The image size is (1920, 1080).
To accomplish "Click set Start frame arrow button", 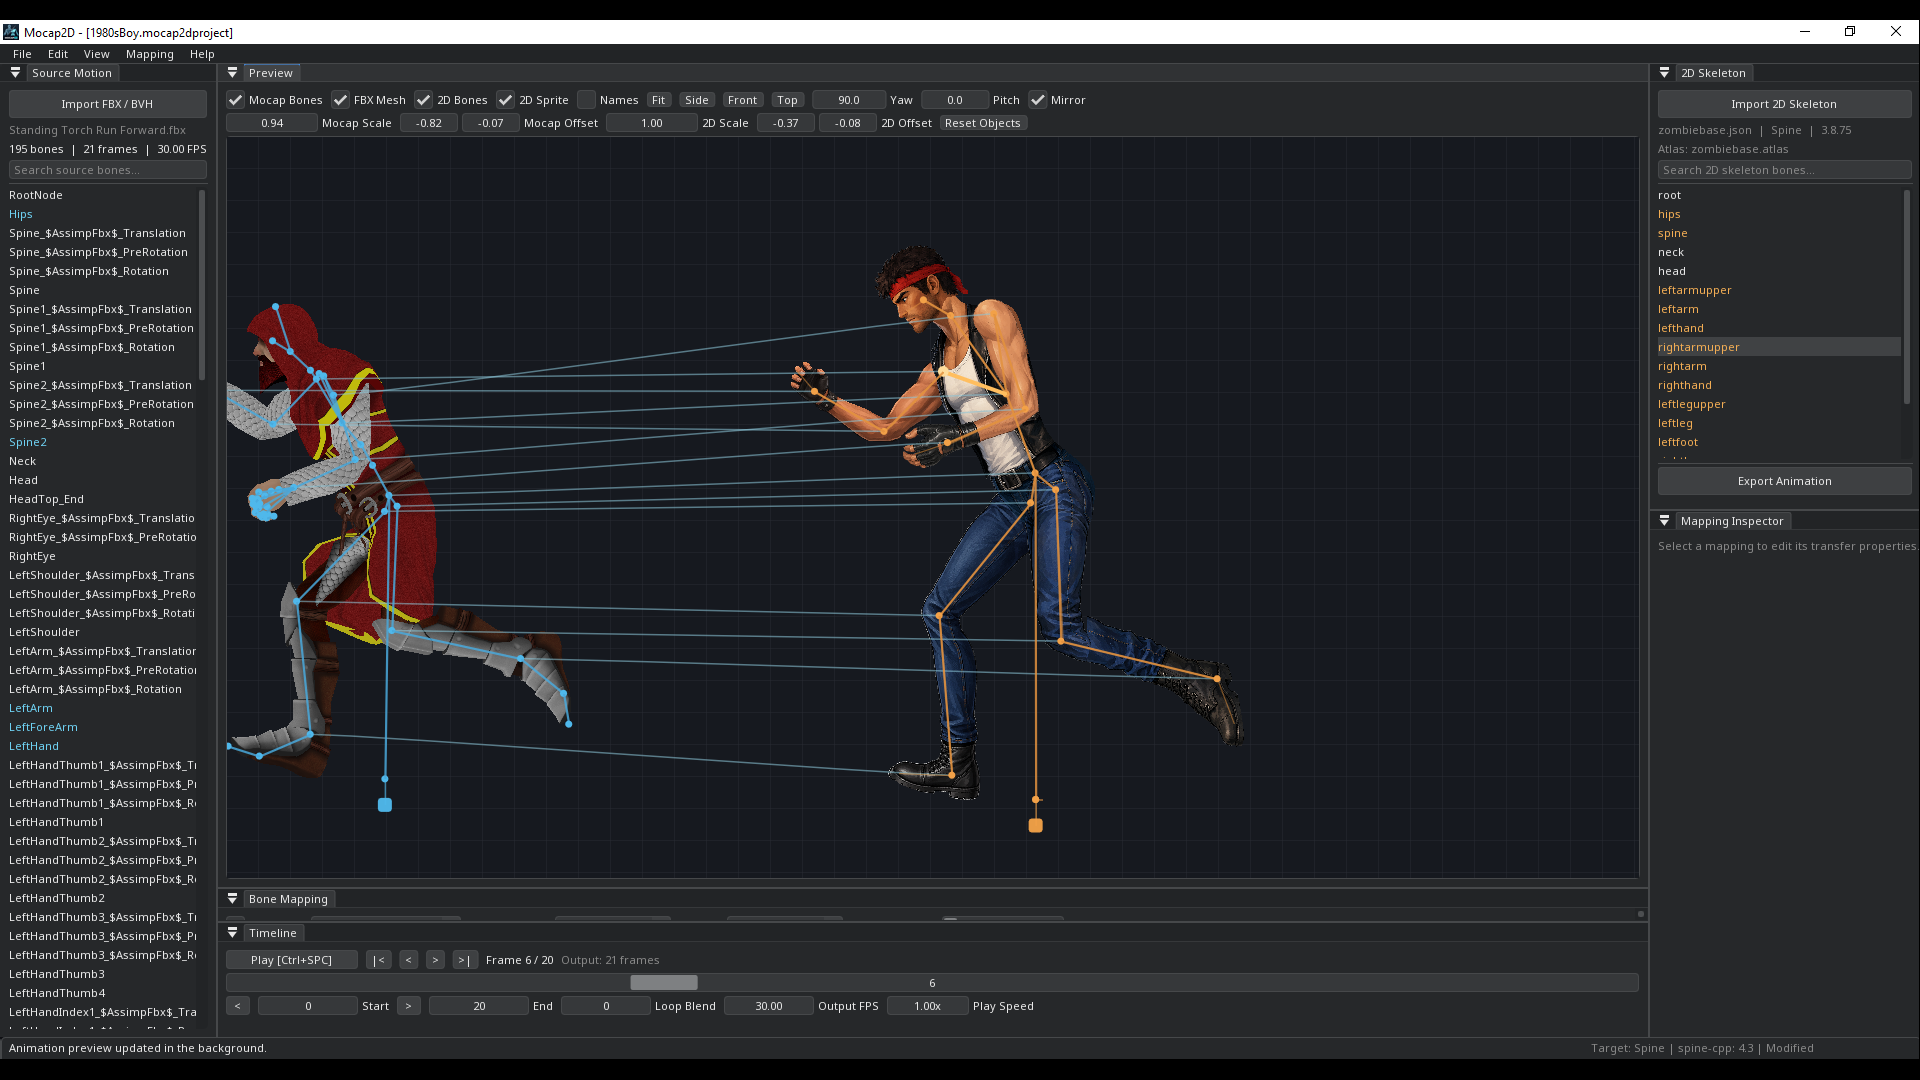I will 238,1006.
